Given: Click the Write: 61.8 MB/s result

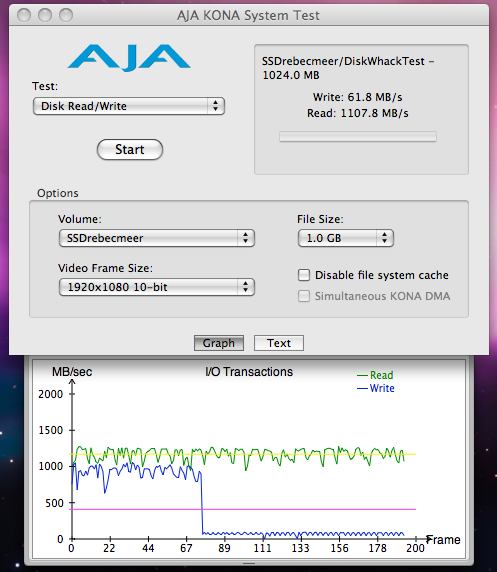Looking at the screenshot, I should (357, 97).
